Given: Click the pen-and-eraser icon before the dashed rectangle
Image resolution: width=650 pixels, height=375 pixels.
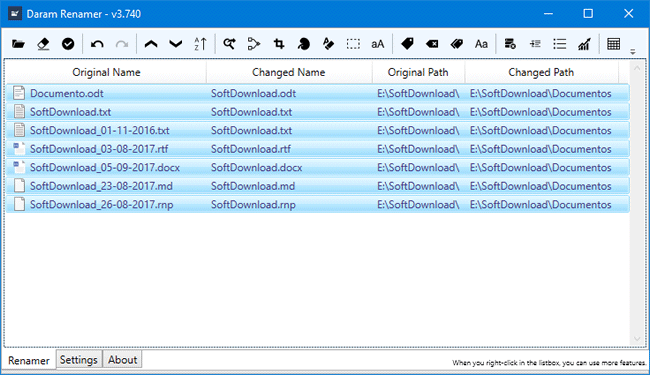Looking at the screenshot, I should [328, 44].
